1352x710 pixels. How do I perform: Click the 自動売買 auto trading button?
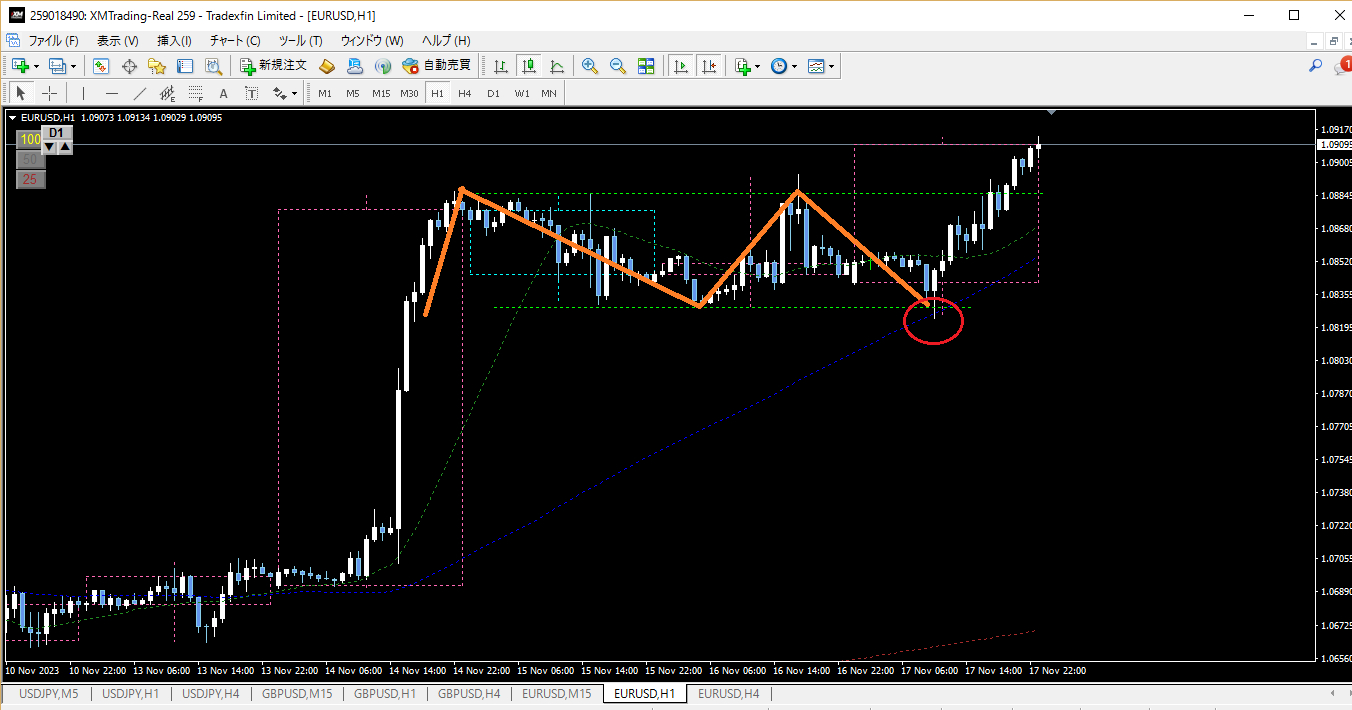(437, 66)
